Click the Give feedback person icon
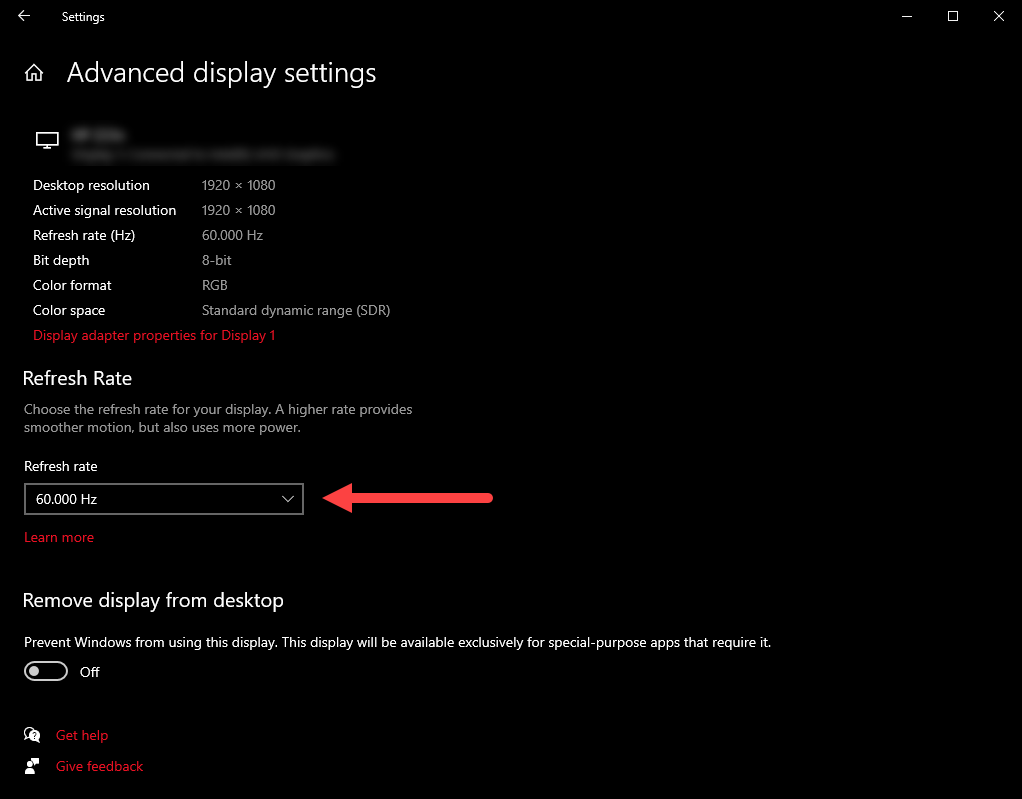1022x799 pixels. pos(33,766)
